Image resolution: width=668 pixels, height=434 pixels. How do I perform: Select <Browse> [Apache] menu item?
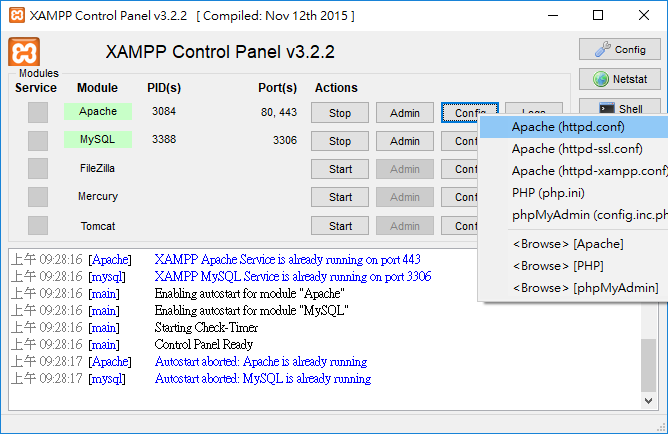tap(567, 244)
